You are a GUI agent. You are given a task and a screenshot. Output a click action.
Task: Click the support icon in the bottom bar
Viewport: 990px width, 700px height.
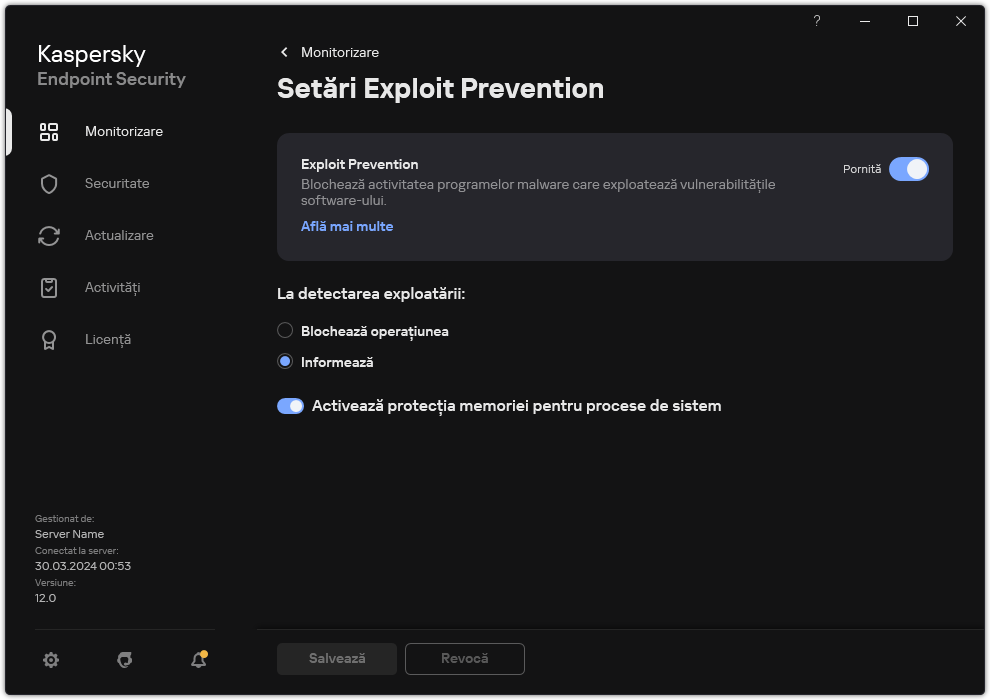[124, 661]
